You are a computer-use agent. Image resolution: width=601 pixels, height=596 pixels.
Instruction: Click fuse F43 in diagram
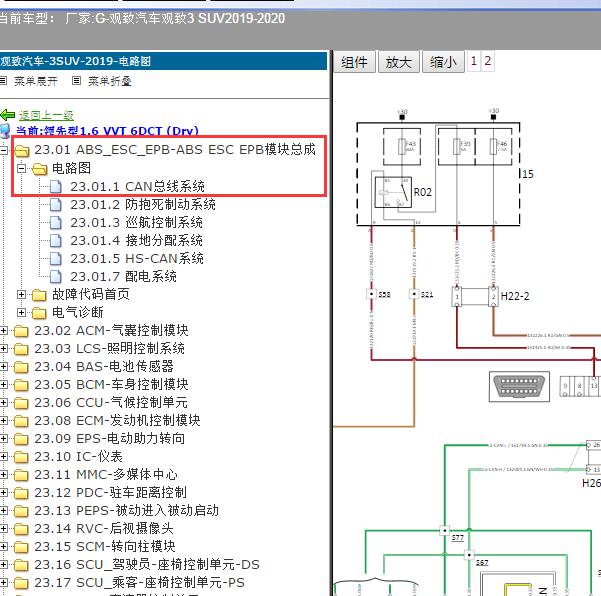[x=402, y=147]
